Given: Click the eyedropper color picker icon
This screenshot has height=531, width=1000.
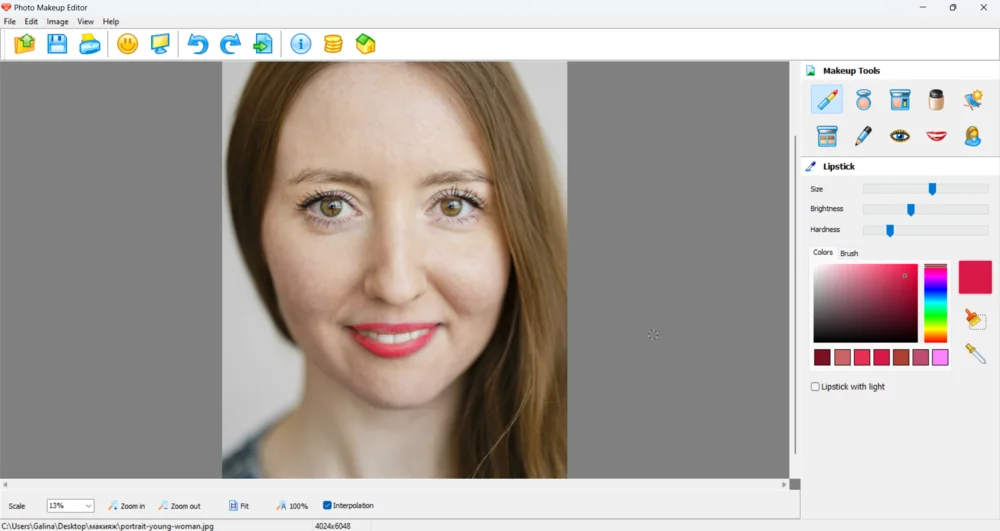Looking at the screenshot, I should point(975,353).
